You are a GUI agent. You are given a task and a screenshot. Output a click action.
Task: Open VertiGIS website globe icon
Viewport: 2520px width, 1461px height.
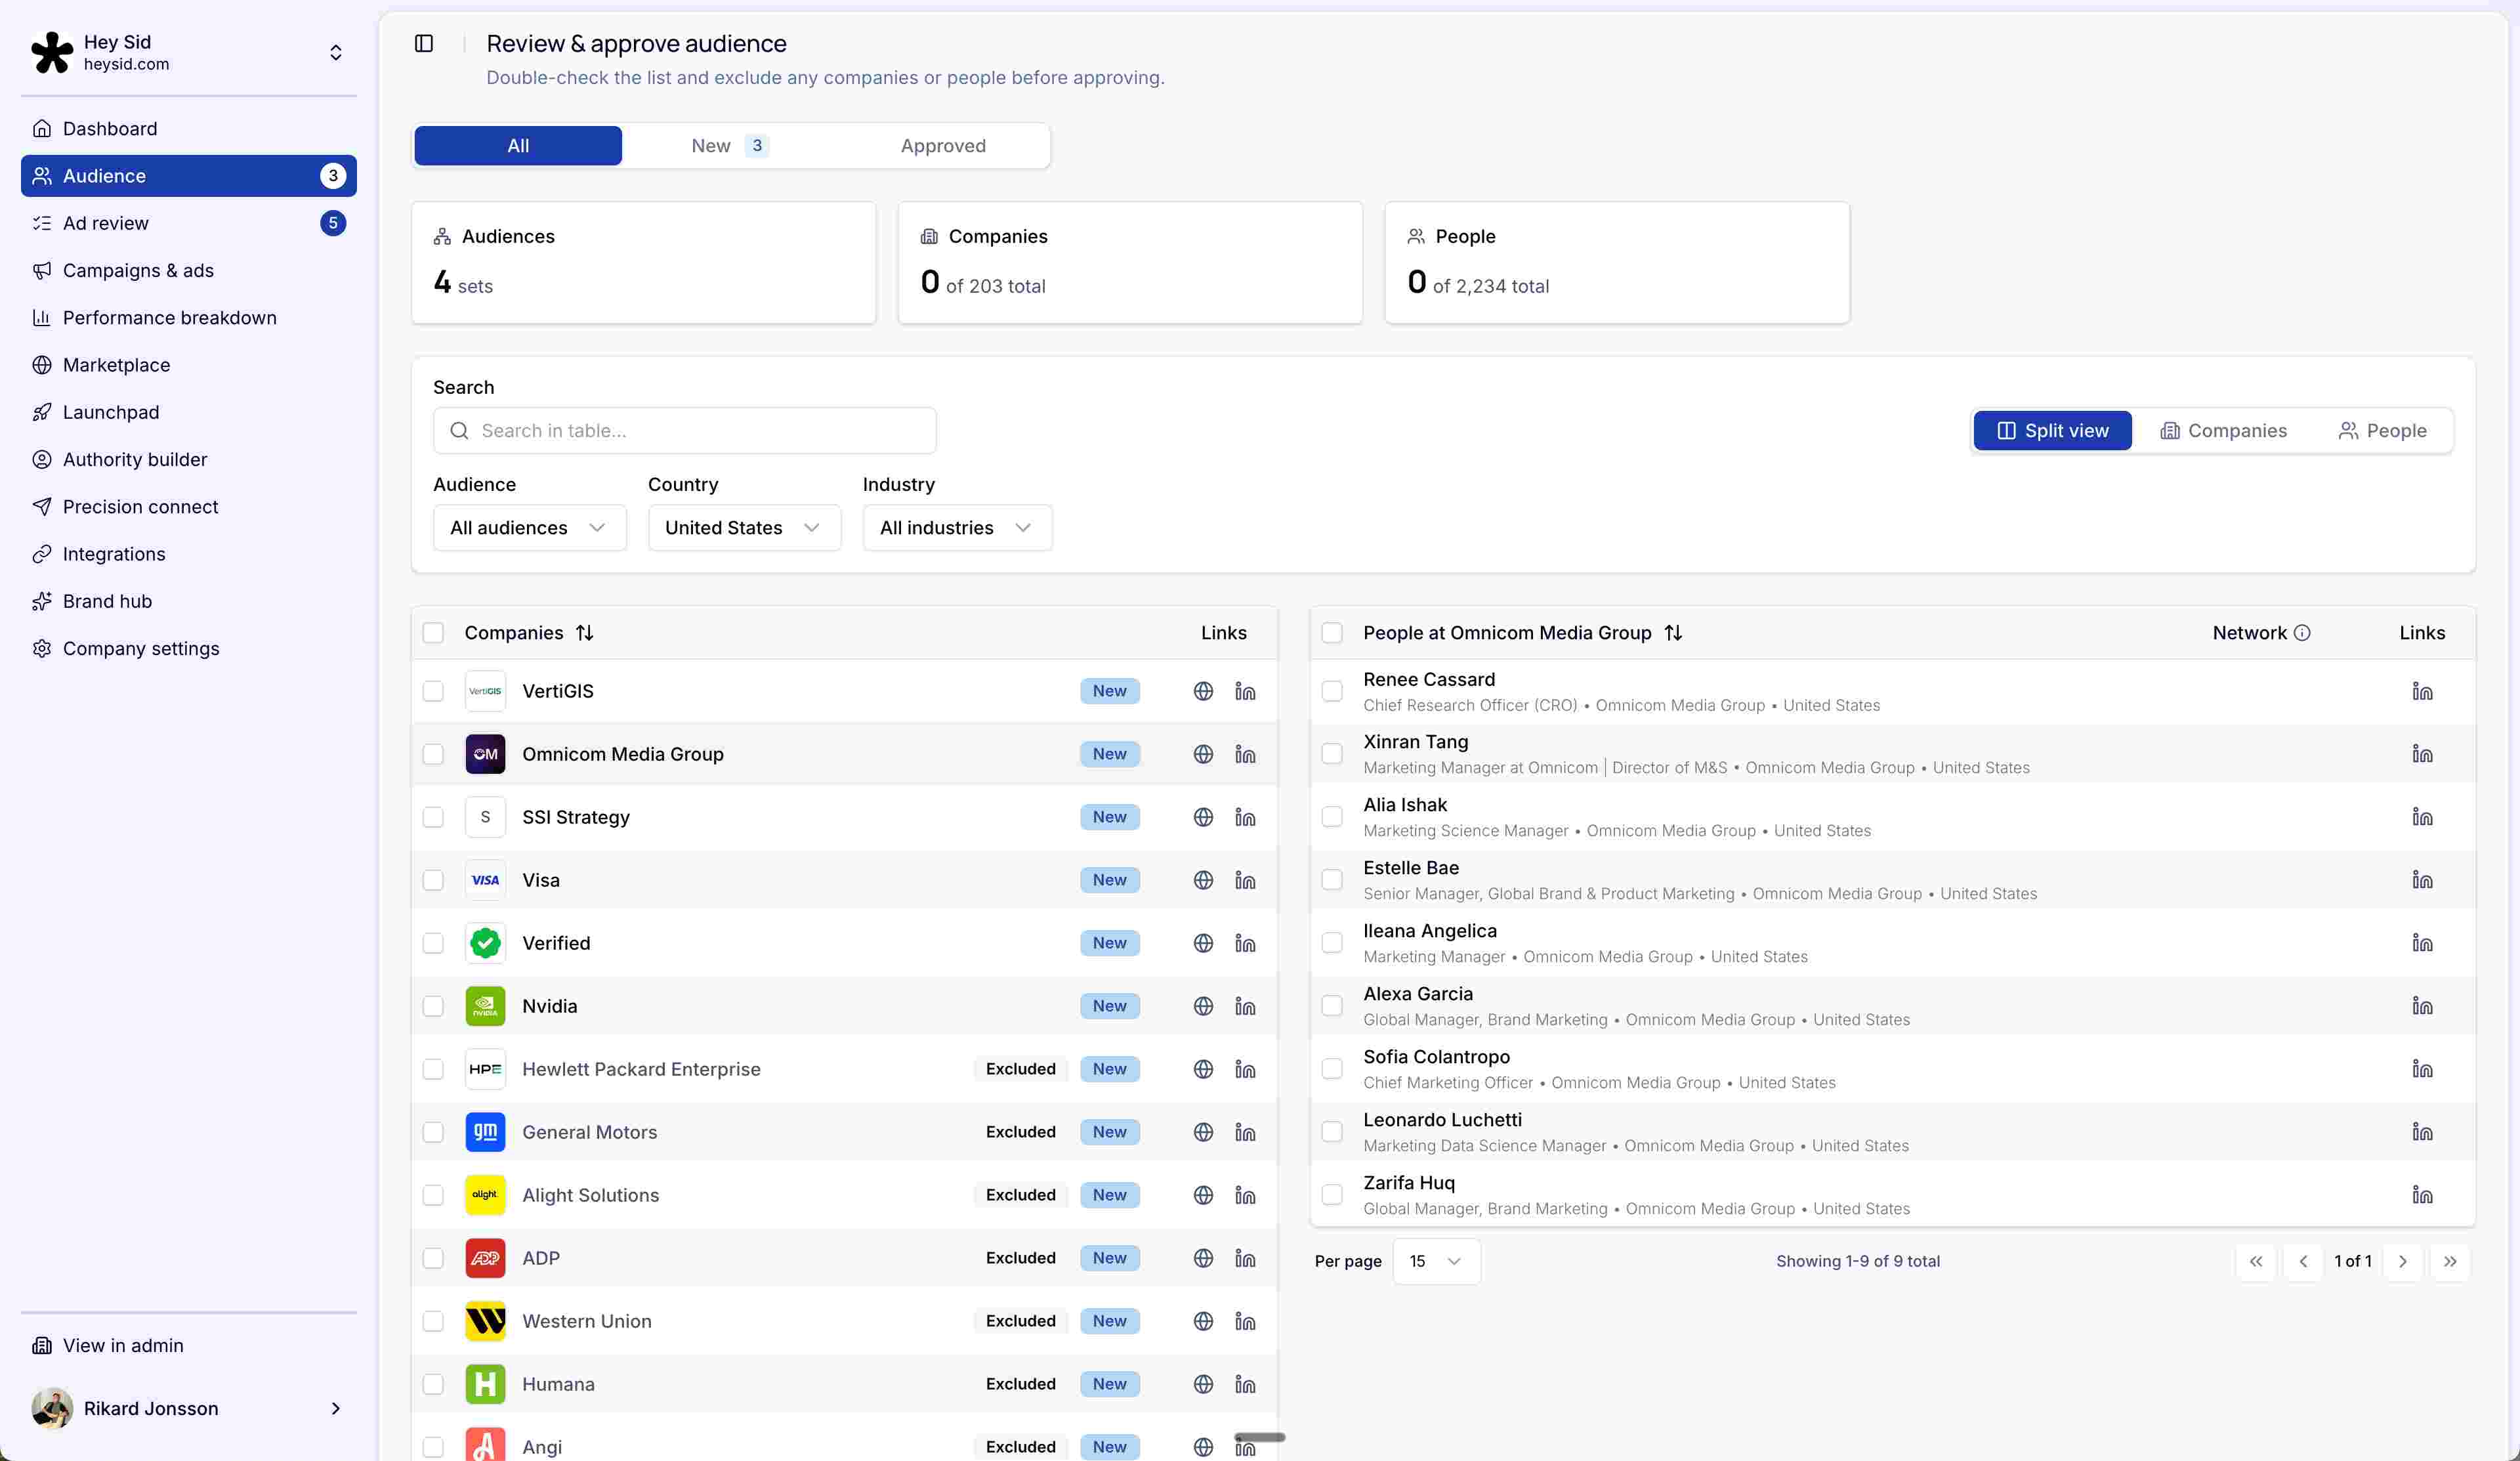click(x=1203, y=691)
